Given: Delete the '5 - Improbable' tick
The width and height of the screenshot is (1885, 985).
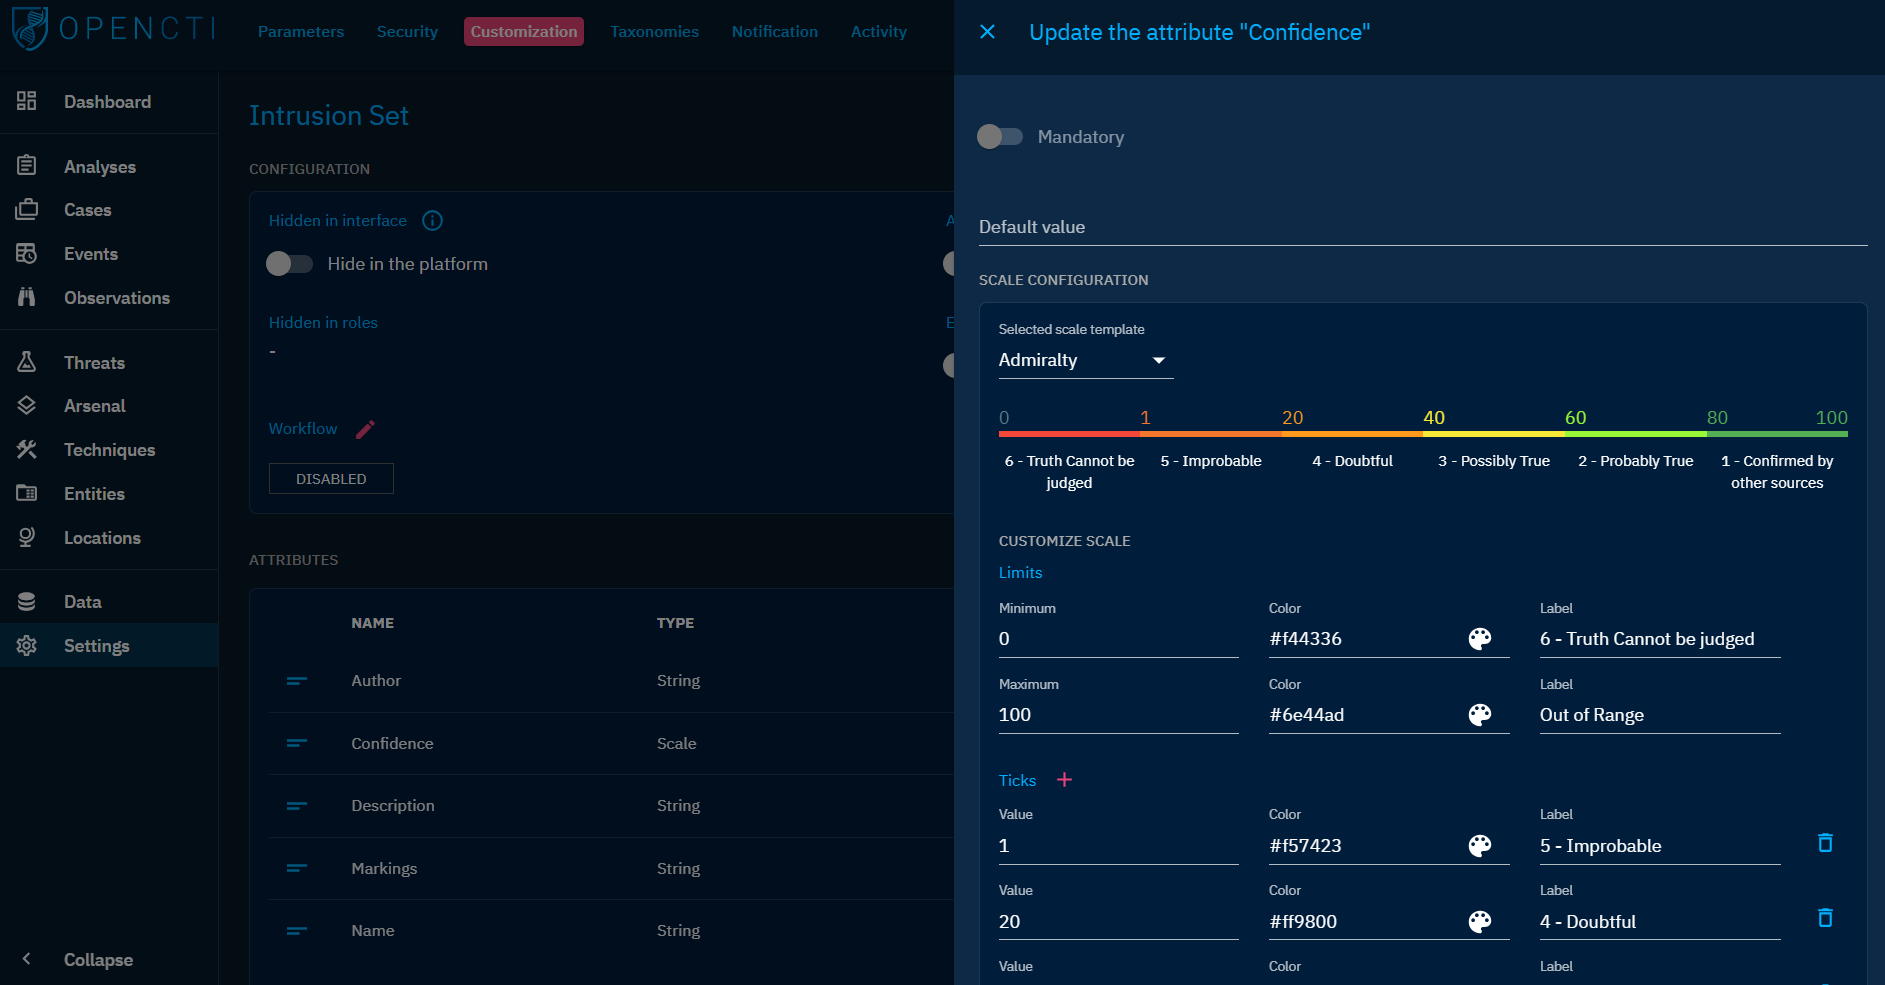Looking at the screenshot, I should click(1824, 843).
